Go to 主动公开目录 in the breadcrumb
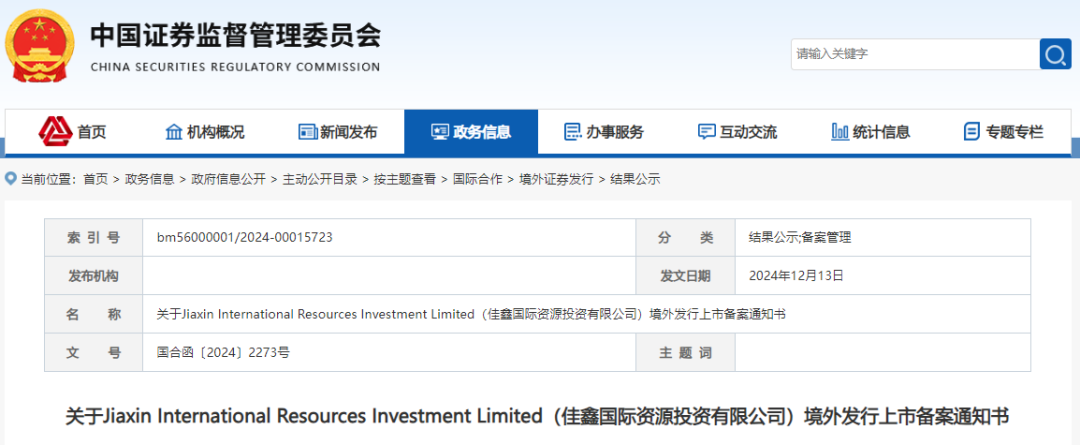This screenshot has width=1080, height=445. point(320,180)
